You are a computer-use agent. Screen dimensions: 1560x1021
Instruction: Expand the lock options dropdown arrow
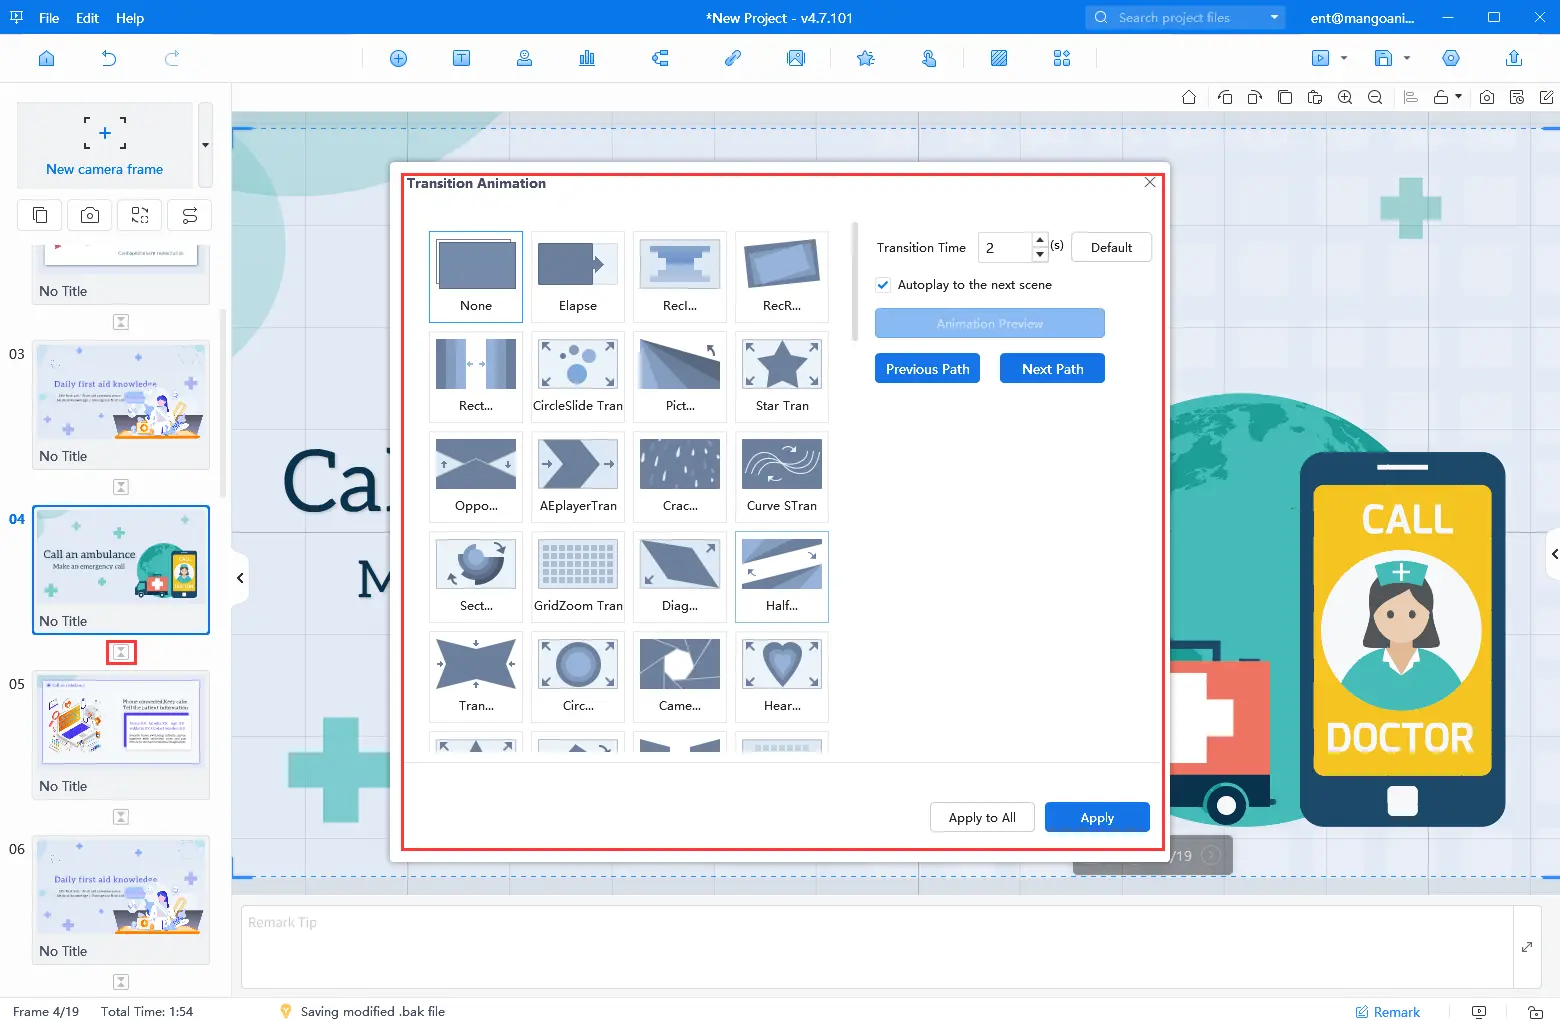tap(1459, 97)
